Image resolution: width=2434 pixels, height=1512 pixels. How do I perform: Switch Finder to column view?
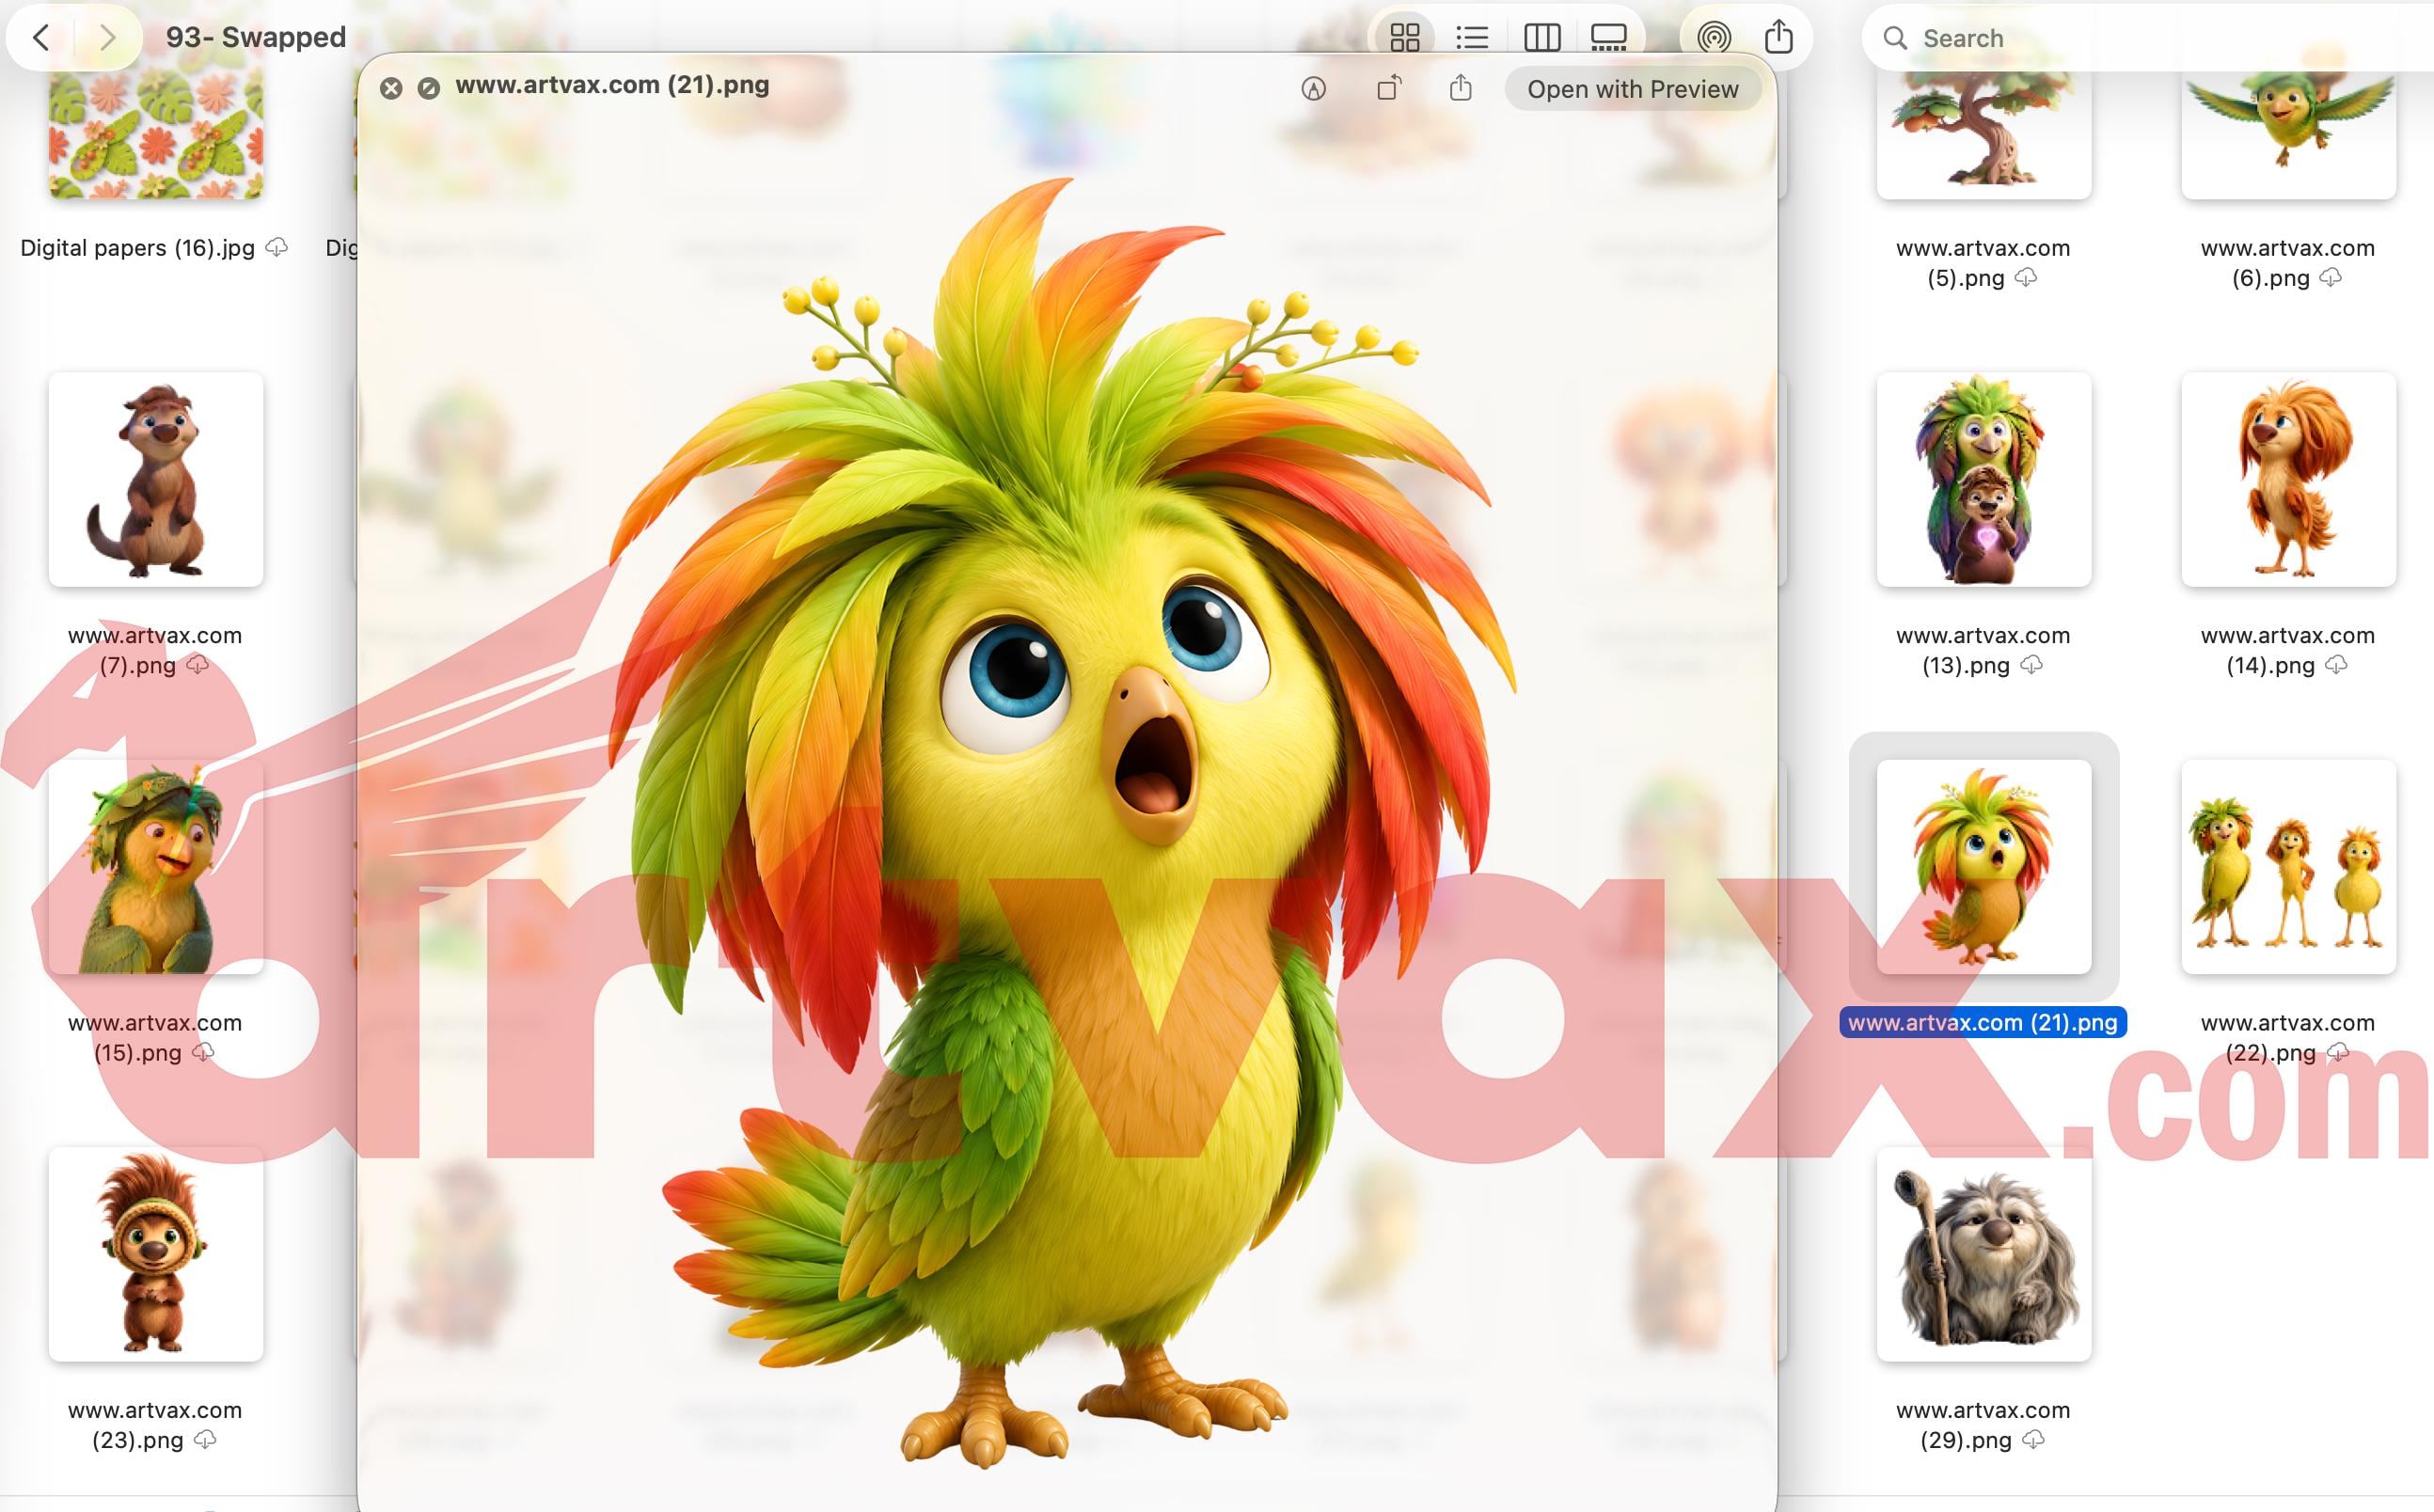pyautogui.click(x=1541, y=38)
